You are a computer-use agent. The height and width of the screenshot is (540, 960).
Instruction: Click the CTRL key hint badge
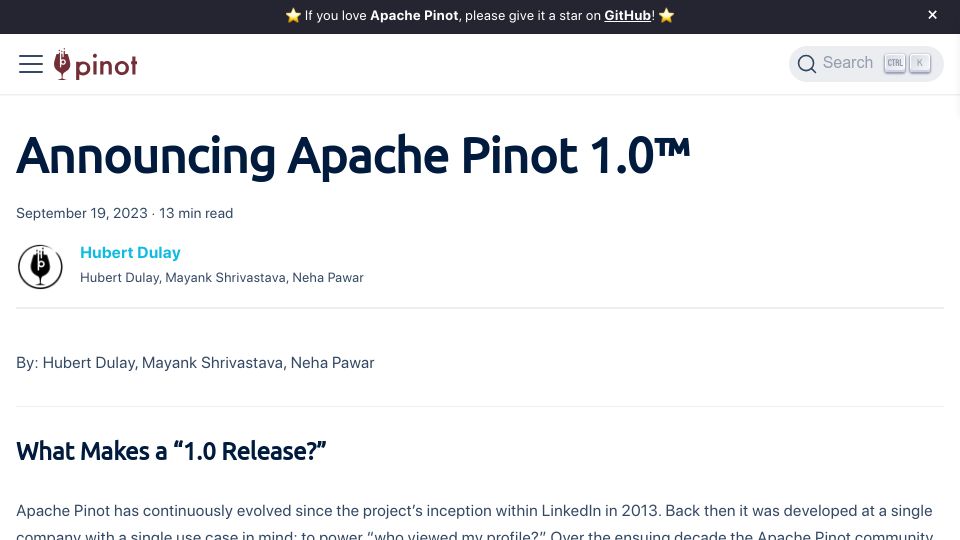point(894,63)
